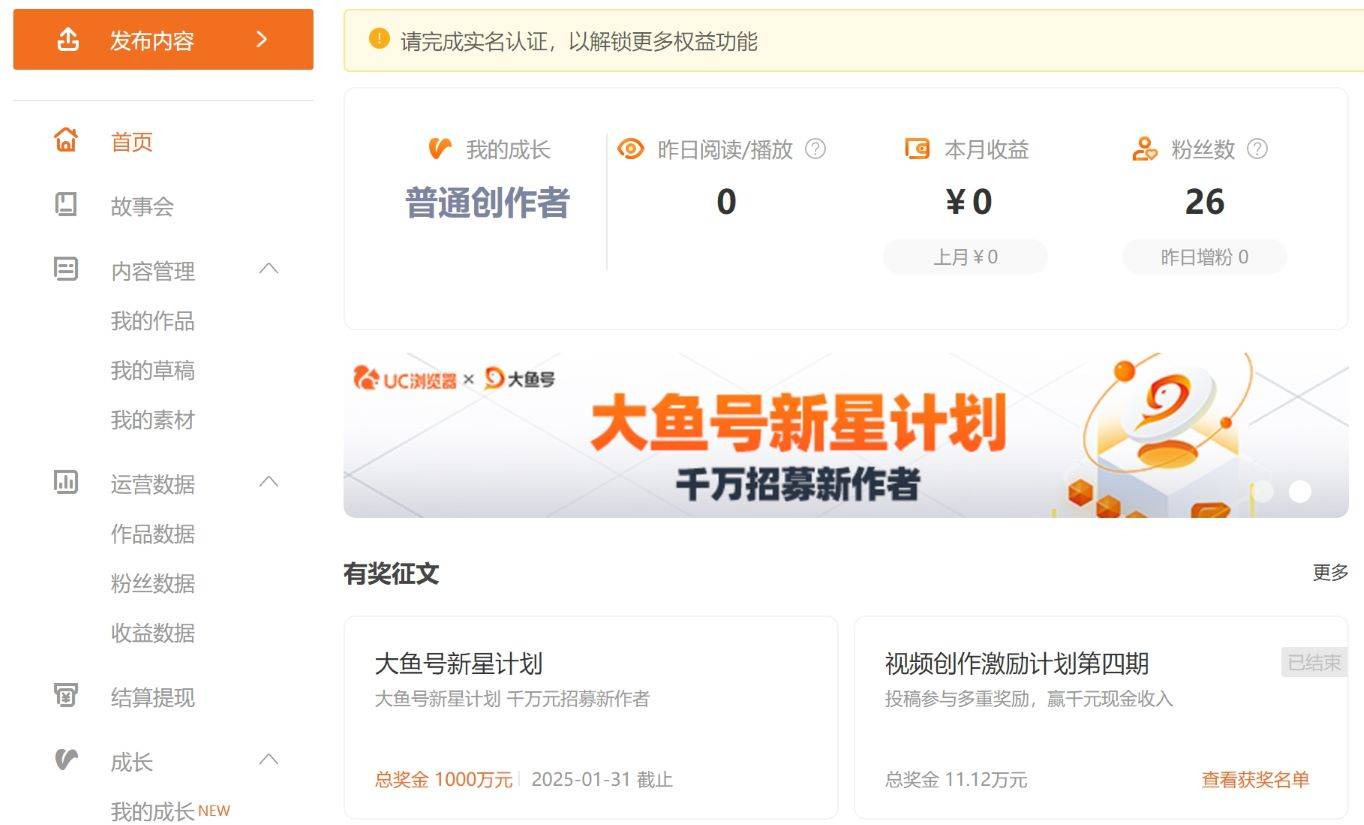Click the fans icon beside 粉丝数
This screenshot has width=1364, height=825.
coord(1145,149)
